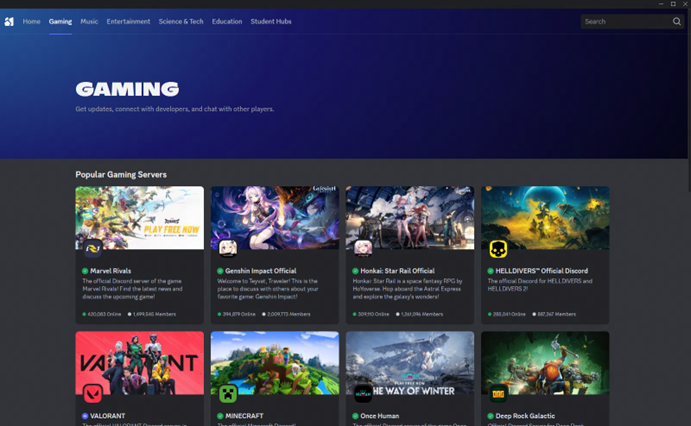The image size is (691, 426).
Task: Click Marvel Rivals online count
Action: [102, 314]
